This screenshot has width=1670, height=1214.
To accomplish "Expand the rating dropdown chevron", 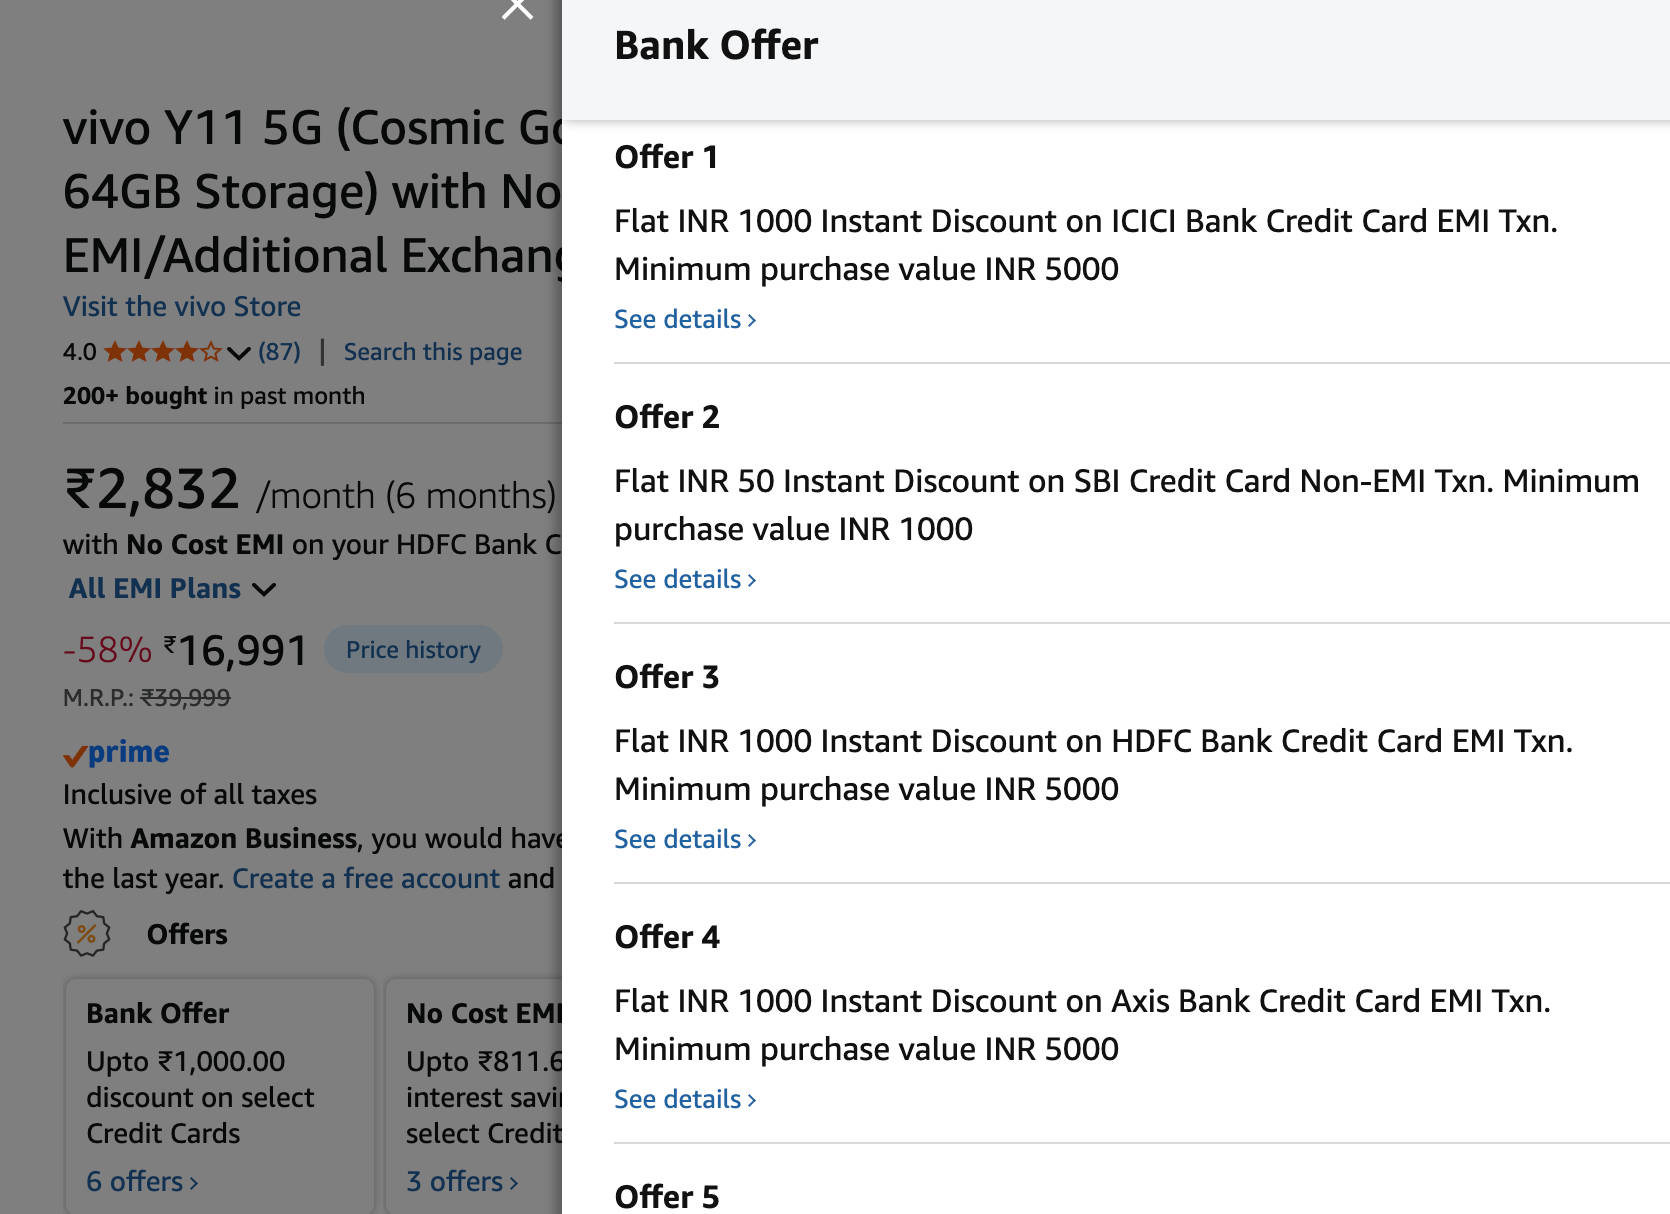I will pos(238,353).
